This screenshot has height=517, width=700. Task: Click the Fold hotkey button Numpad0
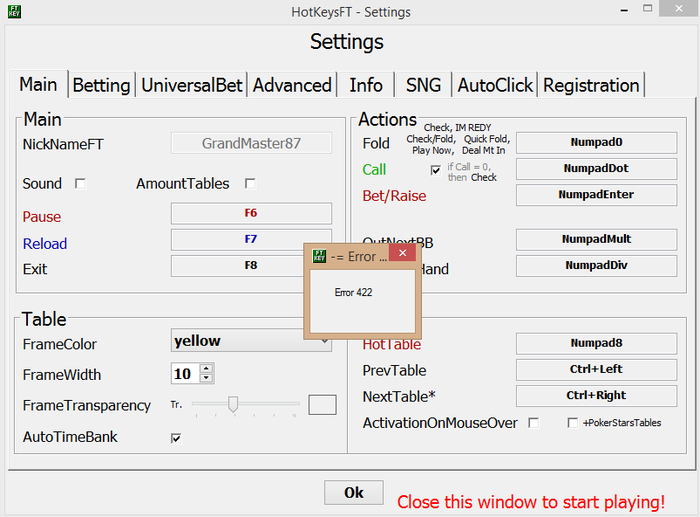(596, 143)
